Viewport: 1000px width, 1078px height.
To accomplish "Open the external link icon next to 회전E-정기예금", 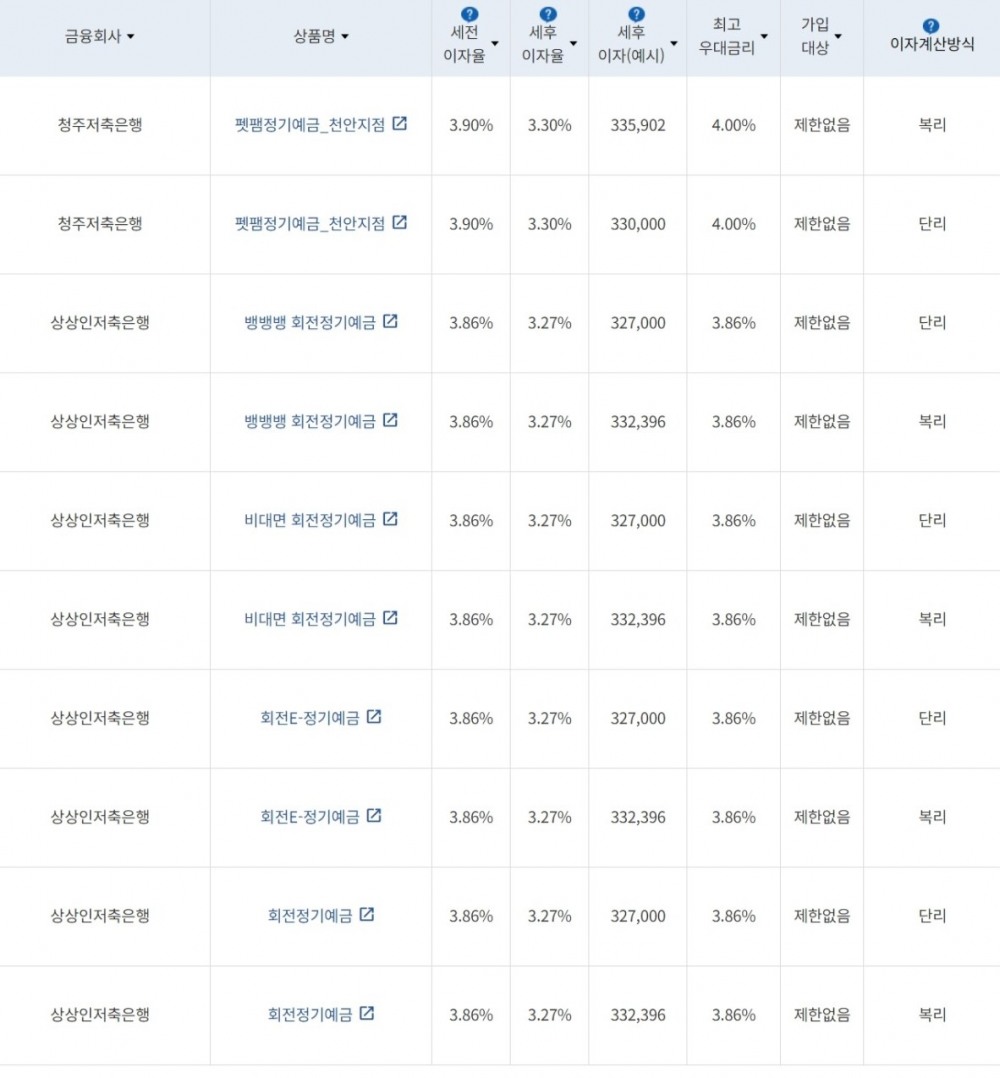I will (375, 718).
